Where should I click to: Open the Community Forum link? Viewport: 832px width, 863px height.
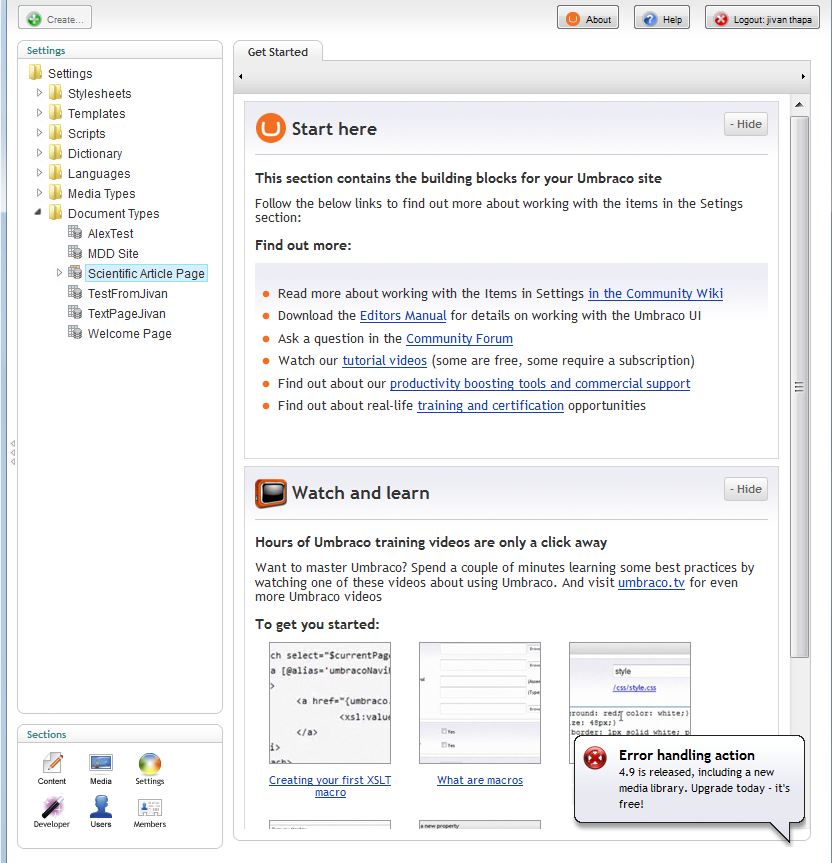pos(459,338)
